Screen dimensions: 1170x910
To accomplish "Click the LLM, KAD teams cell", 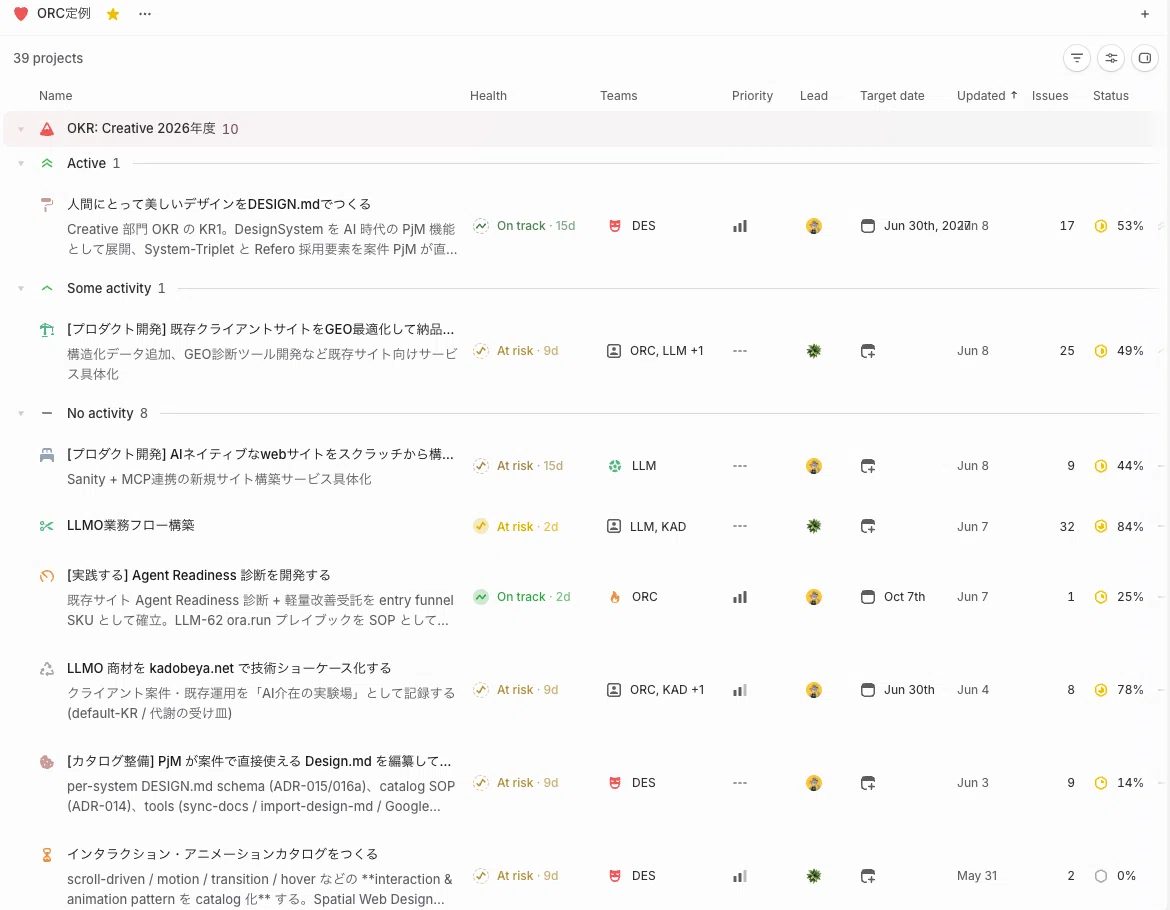I will 646,527.
